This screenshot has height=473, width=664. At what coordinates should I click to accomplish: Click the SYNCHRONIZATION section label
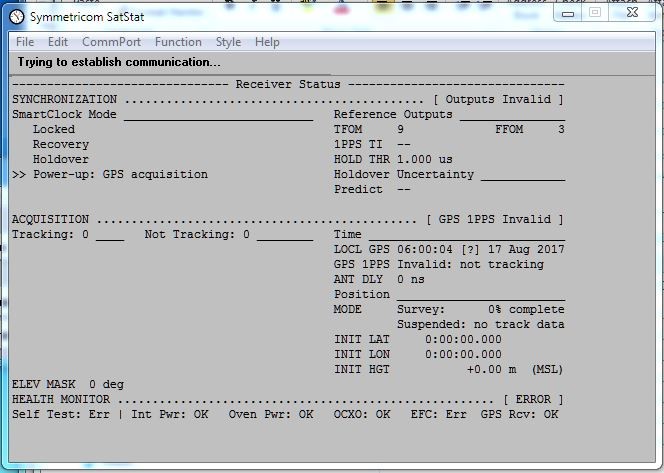64,99
